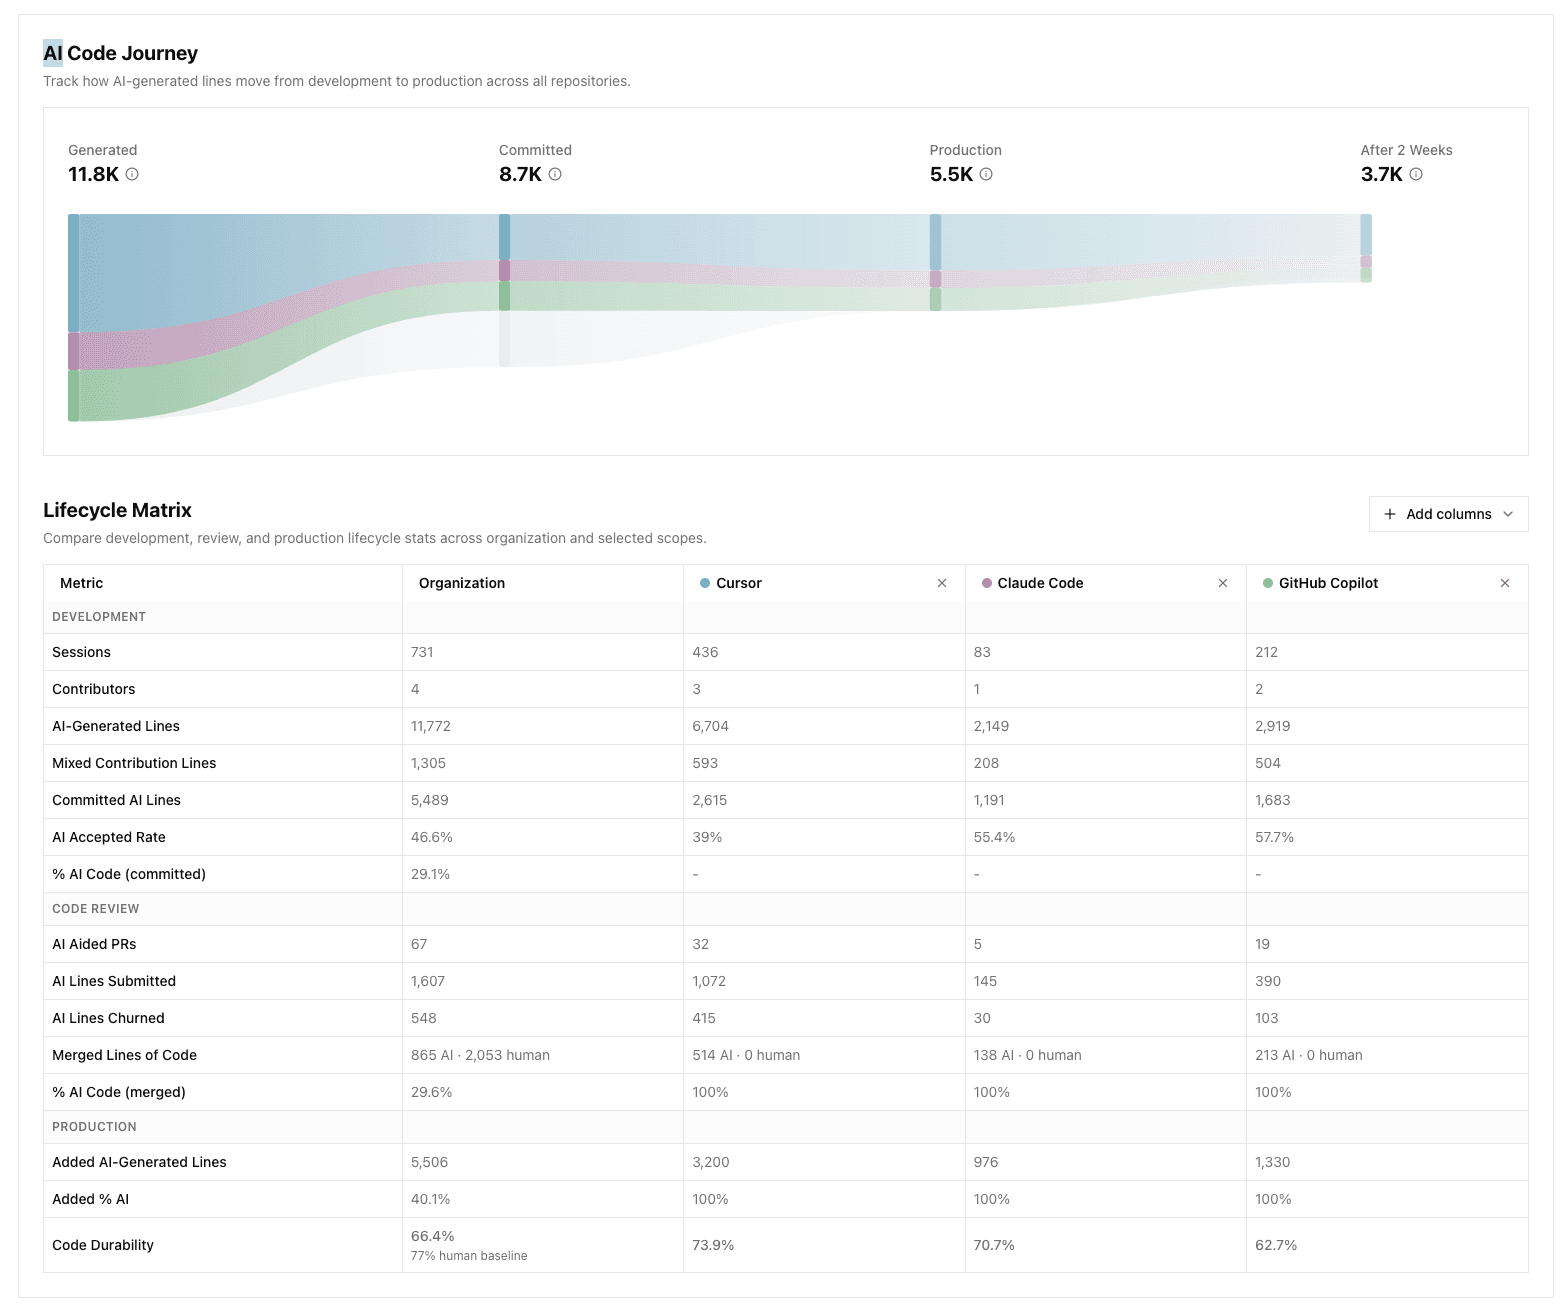Select the AI-Generated Lines metric label

(116, 726)
